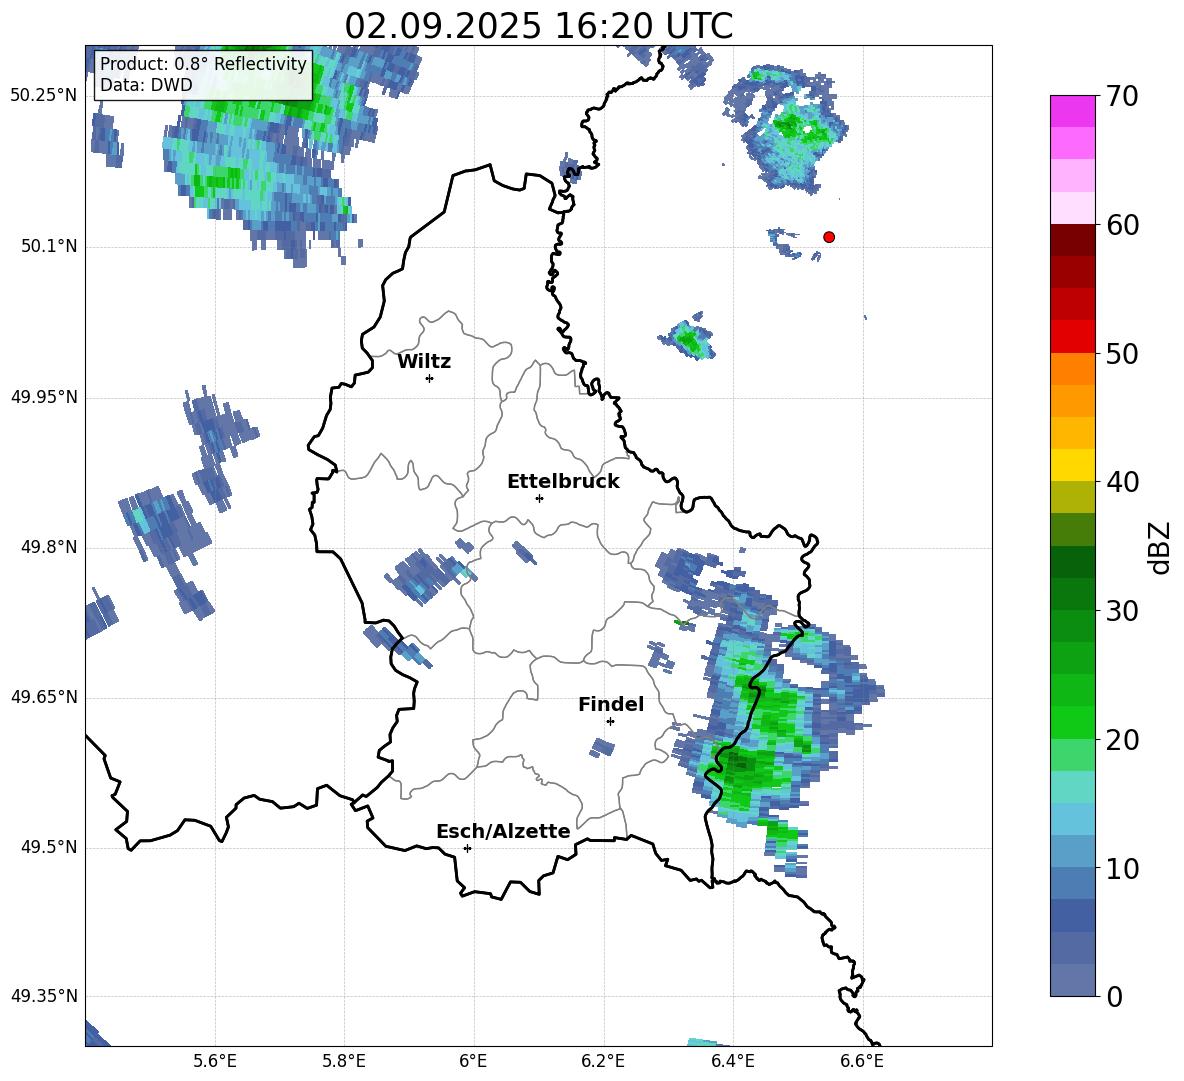Click the Data: DWD text
Screen dimensions: 1184x1081
tap(146, 85)
